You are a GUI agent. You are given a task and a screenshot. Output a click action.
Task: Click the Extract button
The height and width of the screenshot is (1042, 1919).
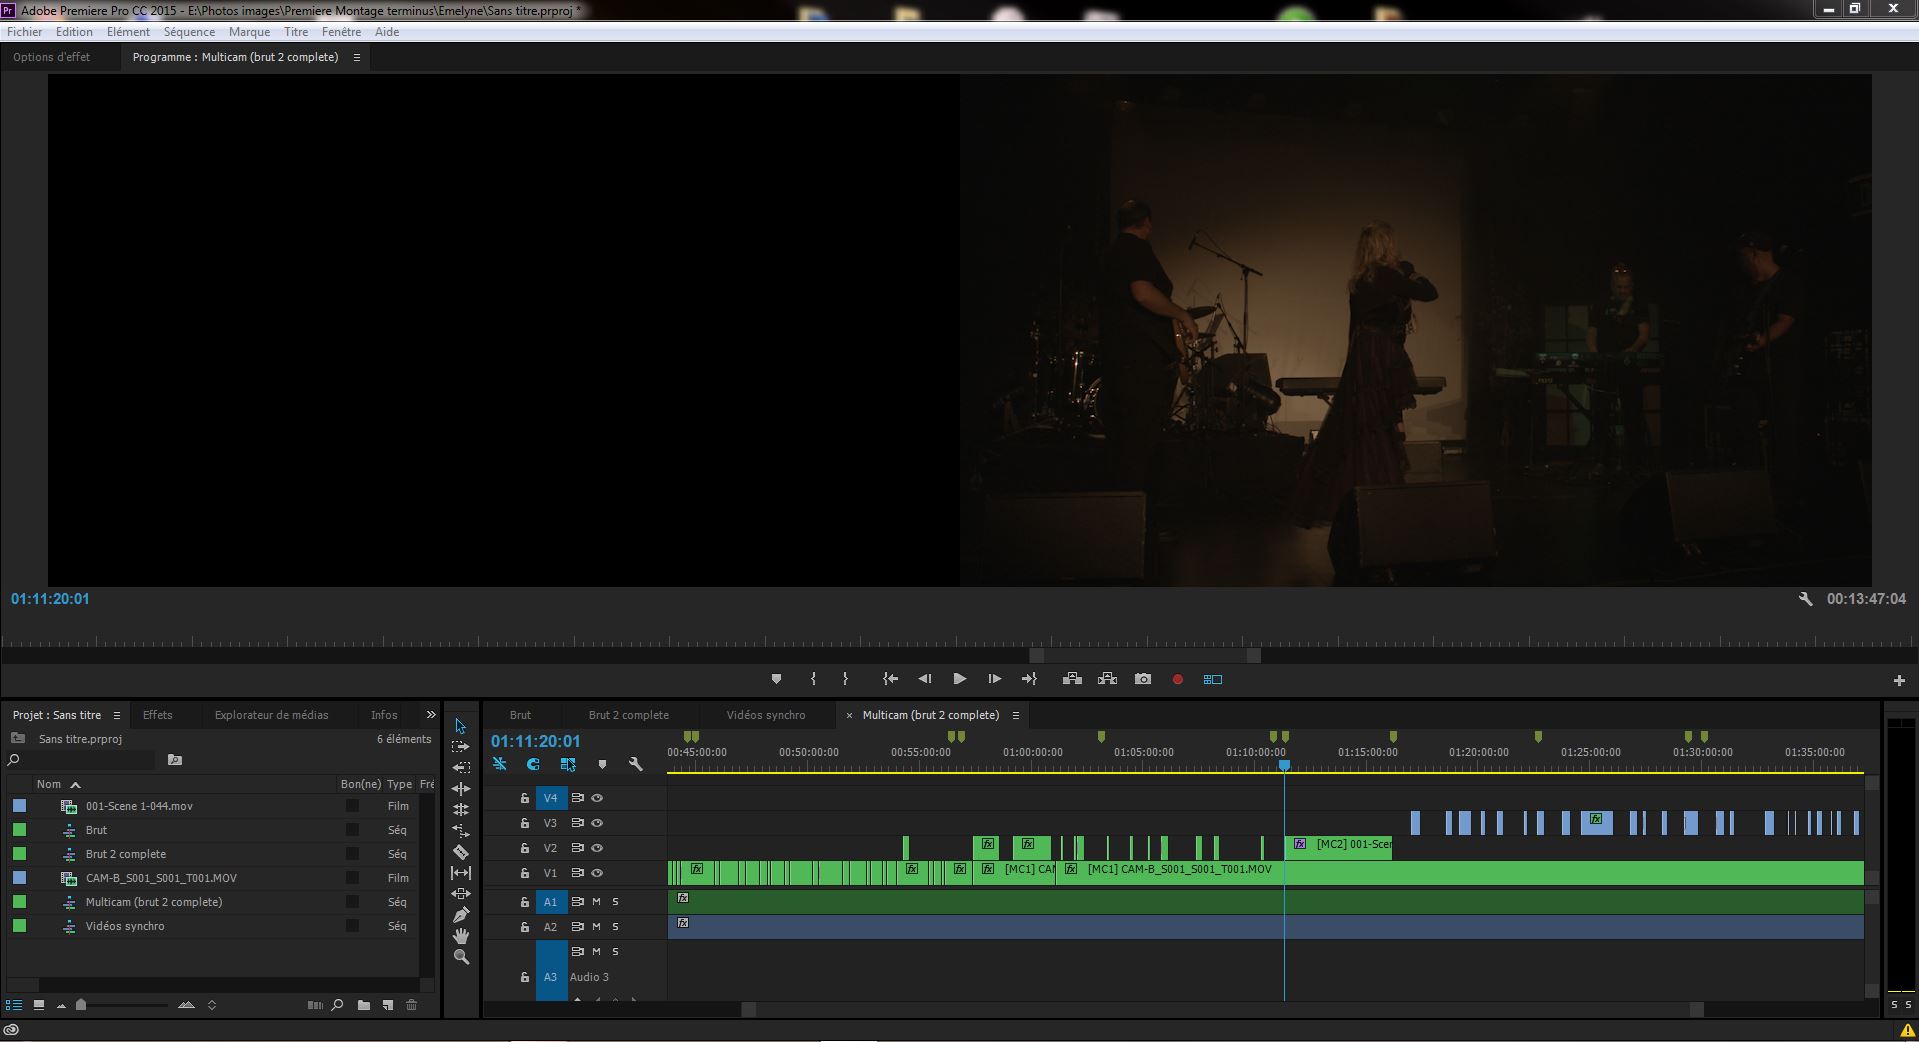coord(1107,679)
